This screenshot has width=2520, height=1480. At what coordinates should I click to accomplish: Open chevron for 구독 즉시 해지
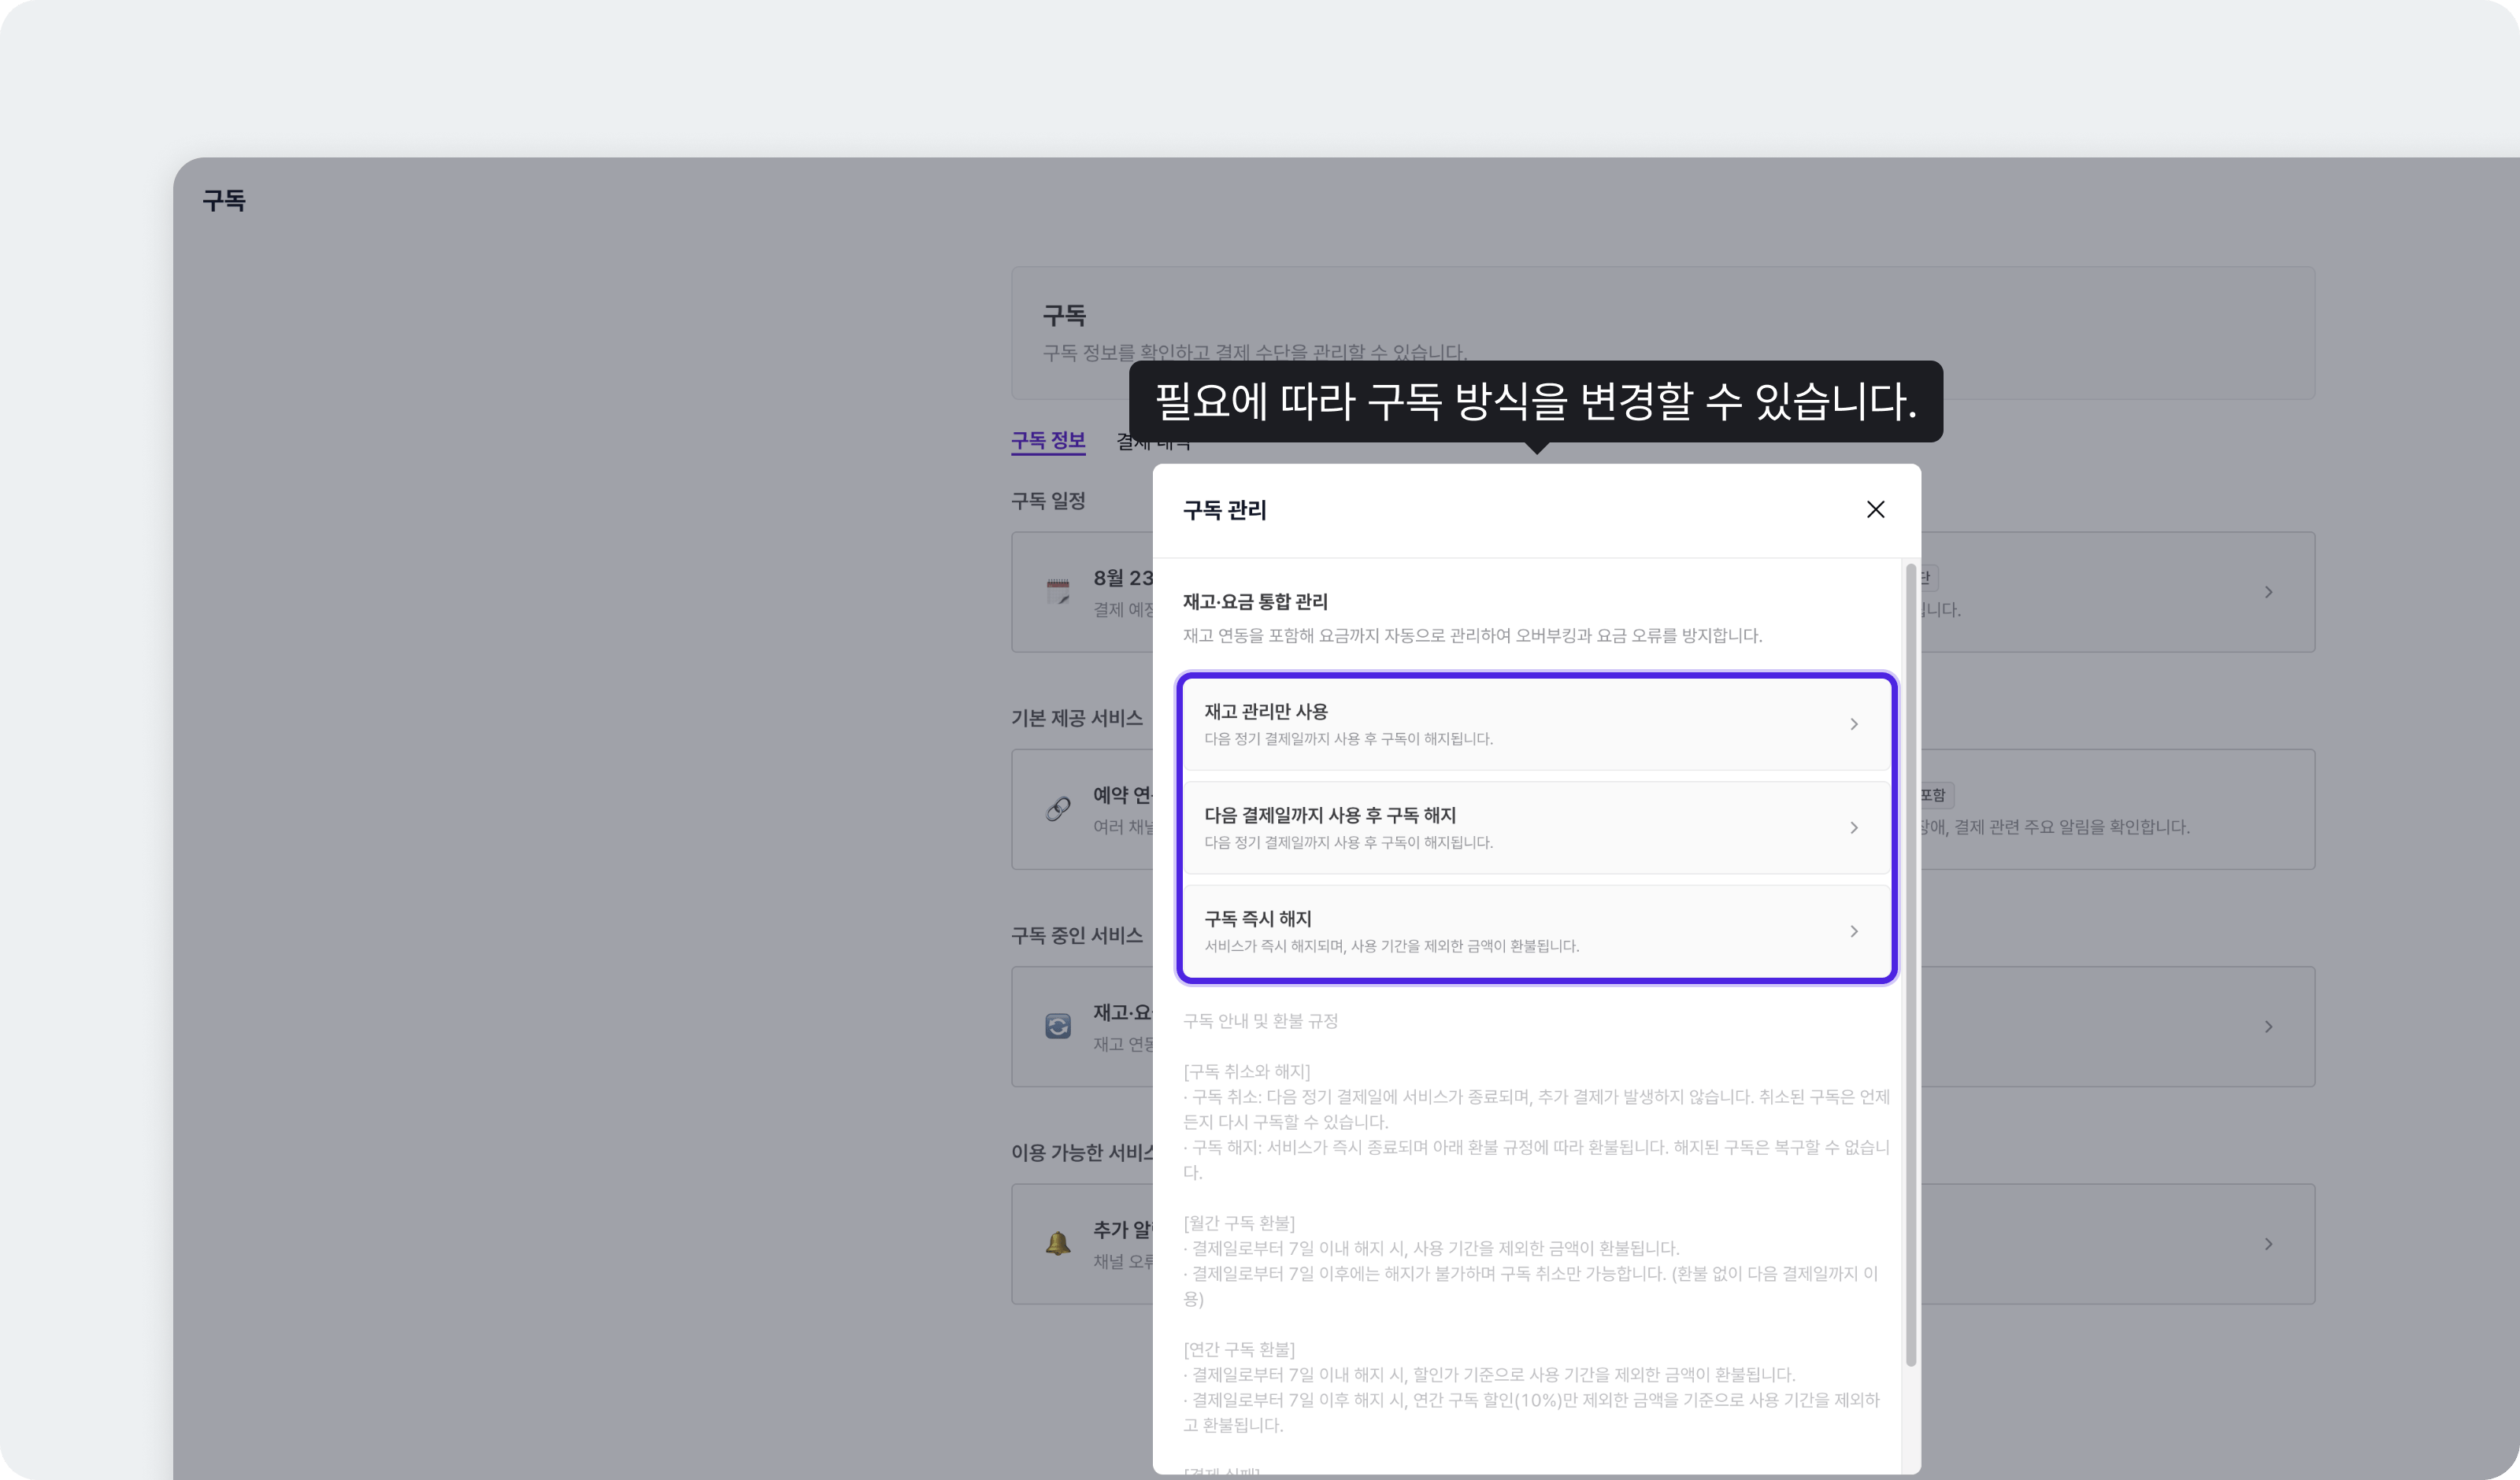point(1854,931)
